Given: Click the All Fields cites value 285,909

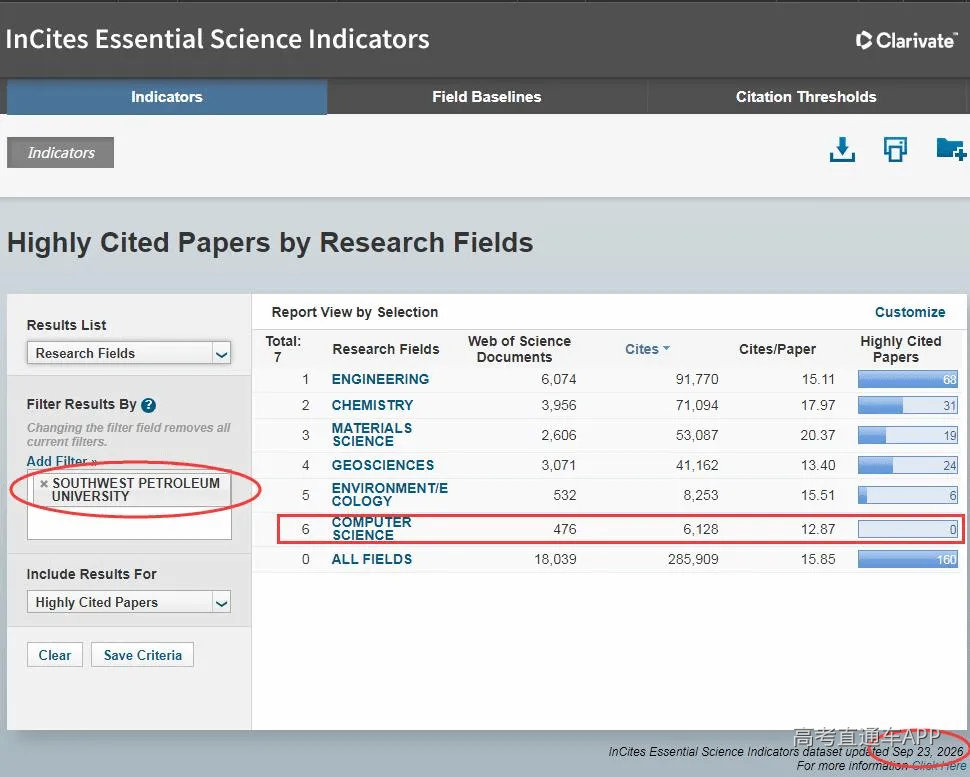Looking at the screenshot, I should coord(693,559).
